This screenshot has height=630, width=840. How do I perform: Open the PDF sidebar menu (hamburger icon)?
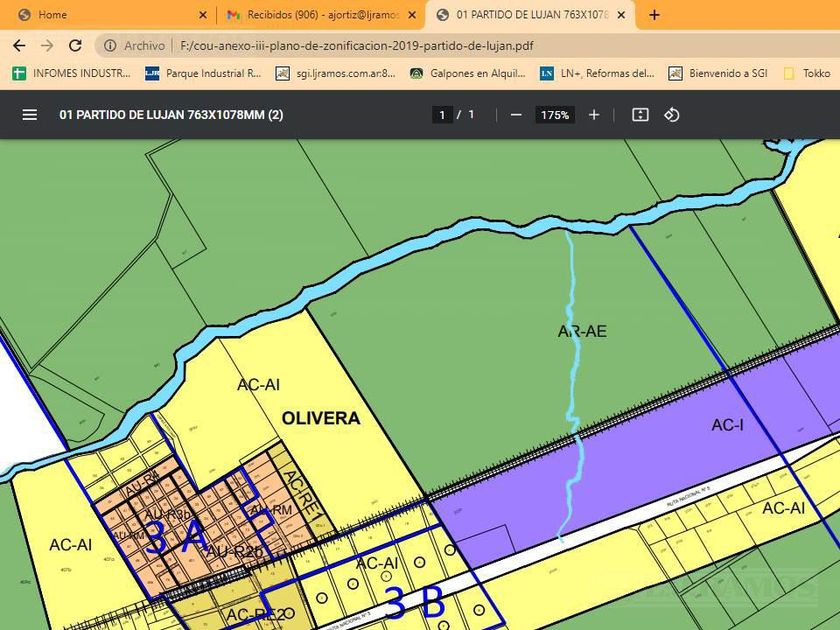coord(30,115)
